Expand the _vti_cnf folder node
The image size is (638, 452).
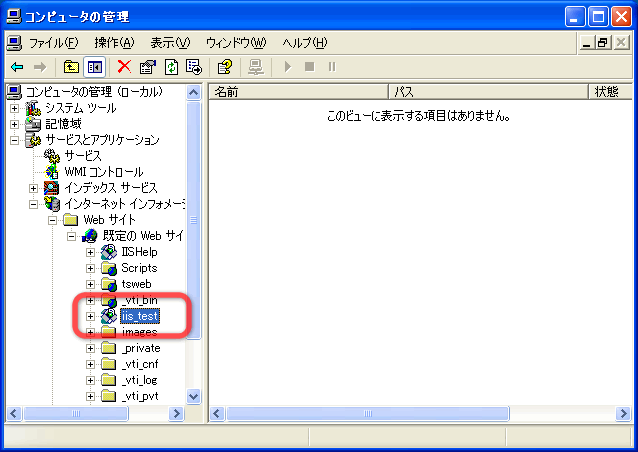[90, 365]
